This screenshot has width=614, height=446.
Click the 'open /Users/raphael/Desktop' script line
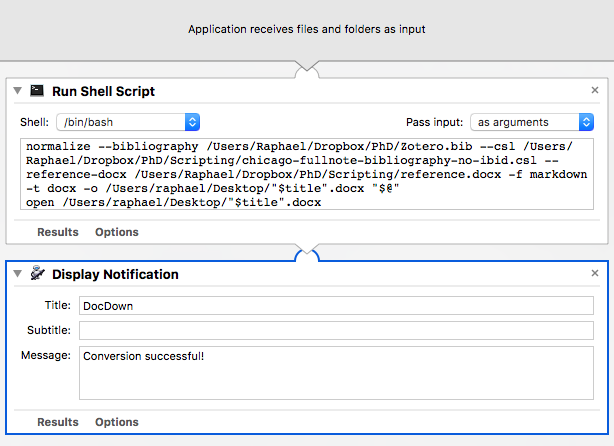pyautogui.click(x=173, y=202)
